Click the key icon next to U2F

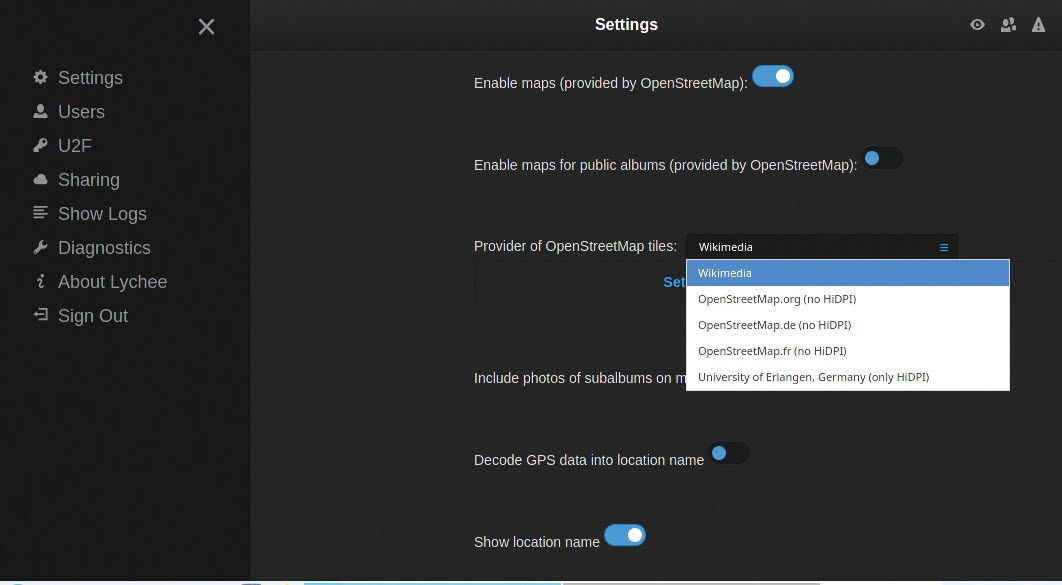coord(41,145)
